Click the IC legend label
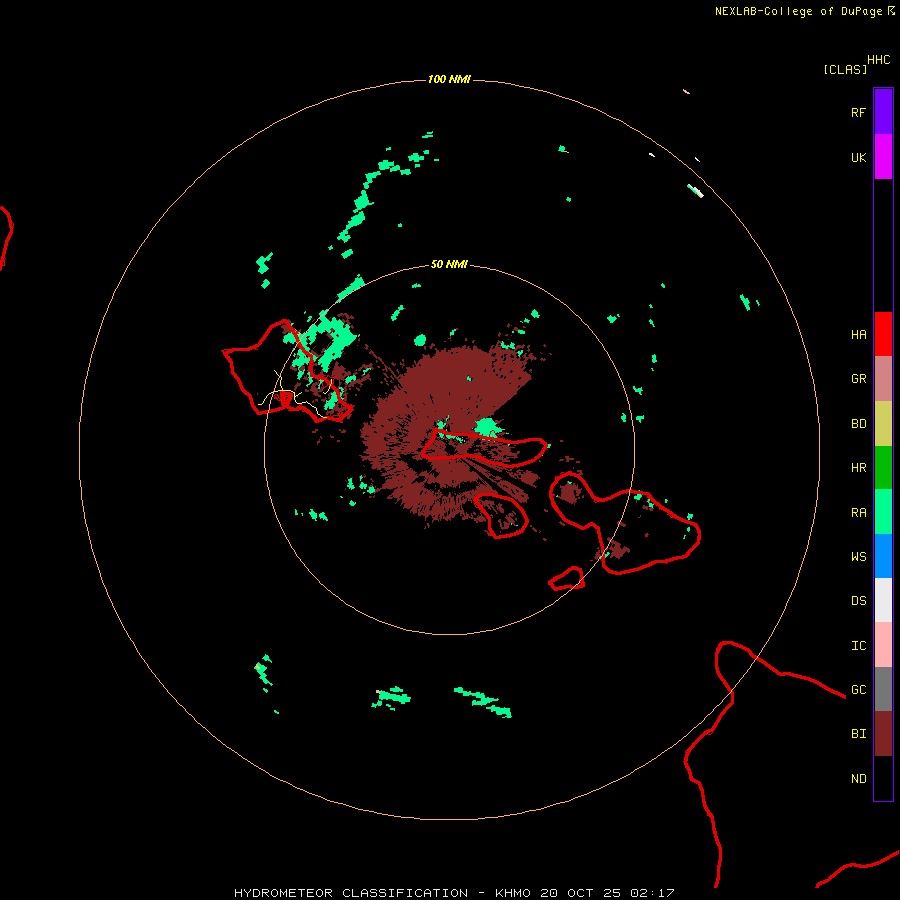The width and height of the screenshot is (900, 900). pyautogui.click(x=858, y=646)
